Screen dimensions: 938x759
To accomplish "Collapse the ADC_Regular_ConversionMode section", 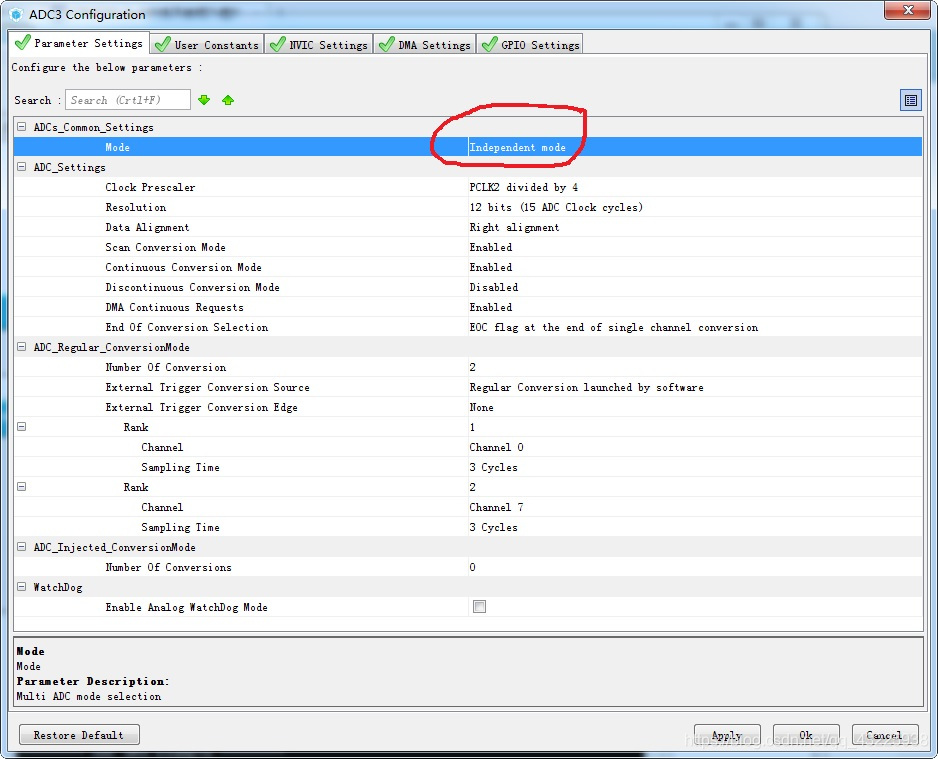I will [x=22, y=347].
